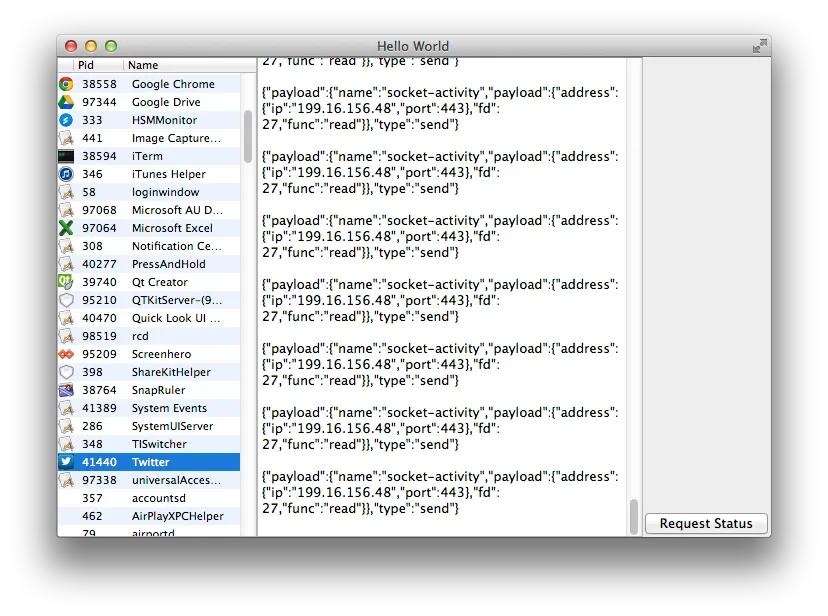Click the green zoom window button
Viewport: 828px width, 616px height.
[111, 46]
